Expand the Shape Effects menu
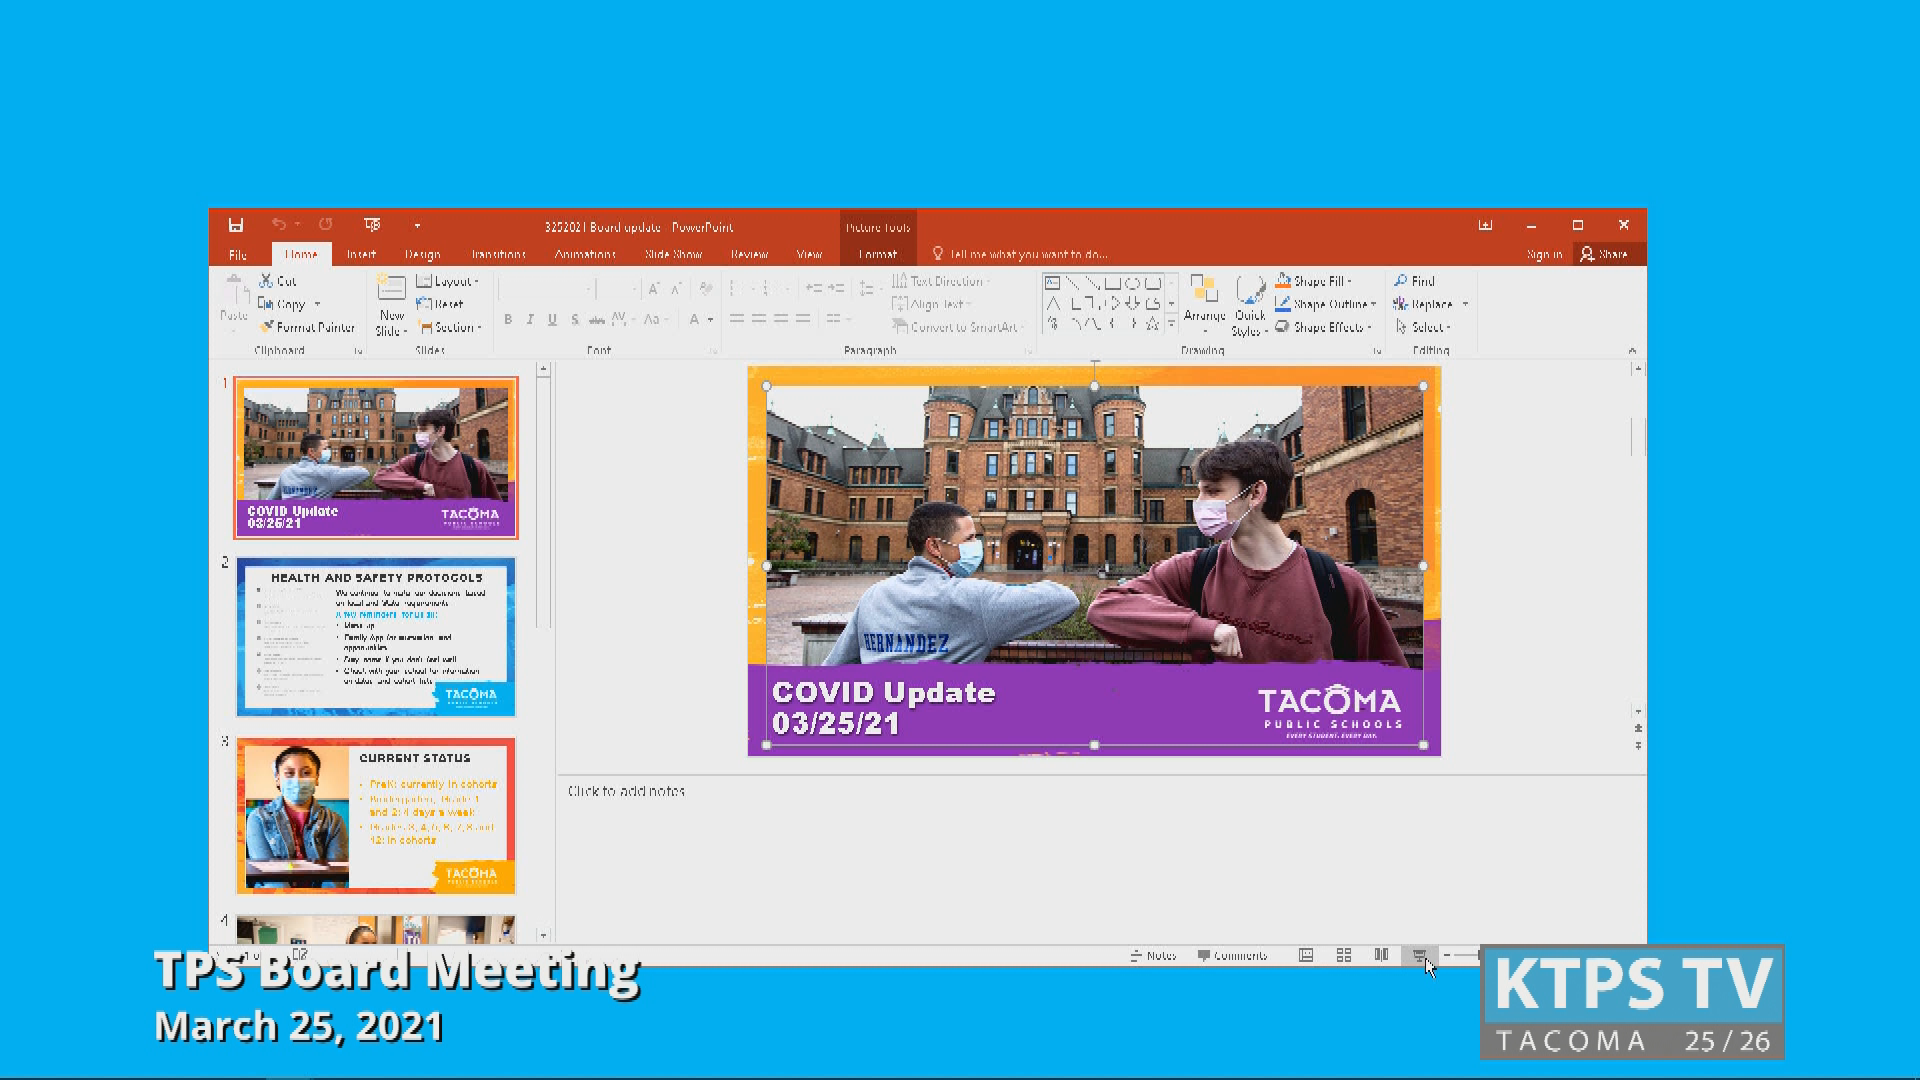Image resolution: width=1920 pixels, height=1080 pixels. click(x=1323, y=327)
